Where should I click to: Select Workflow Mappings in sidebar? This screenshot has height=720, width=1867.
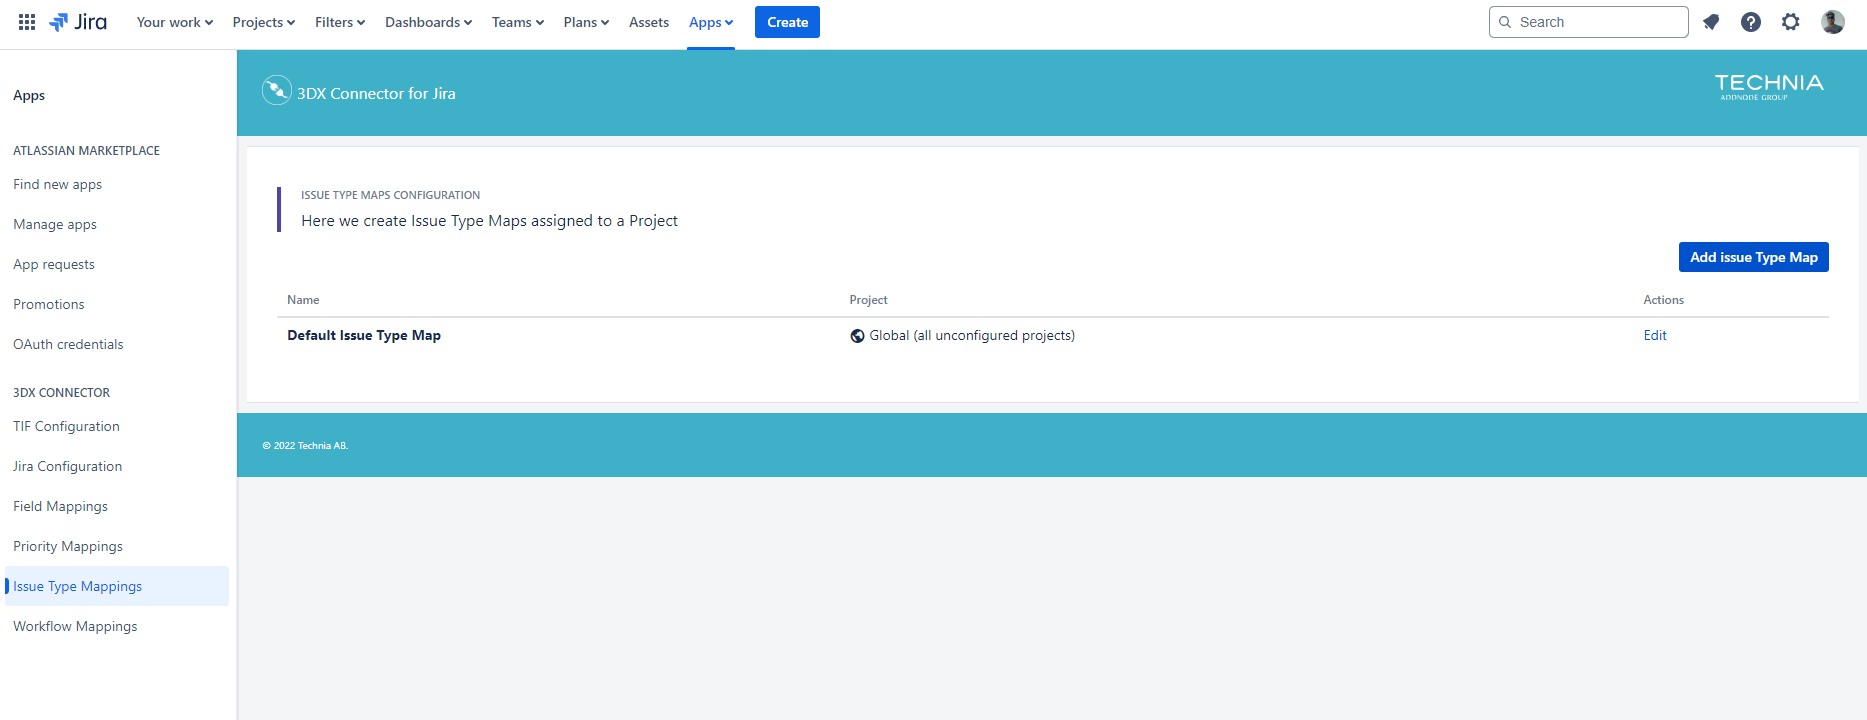(75, 626)
